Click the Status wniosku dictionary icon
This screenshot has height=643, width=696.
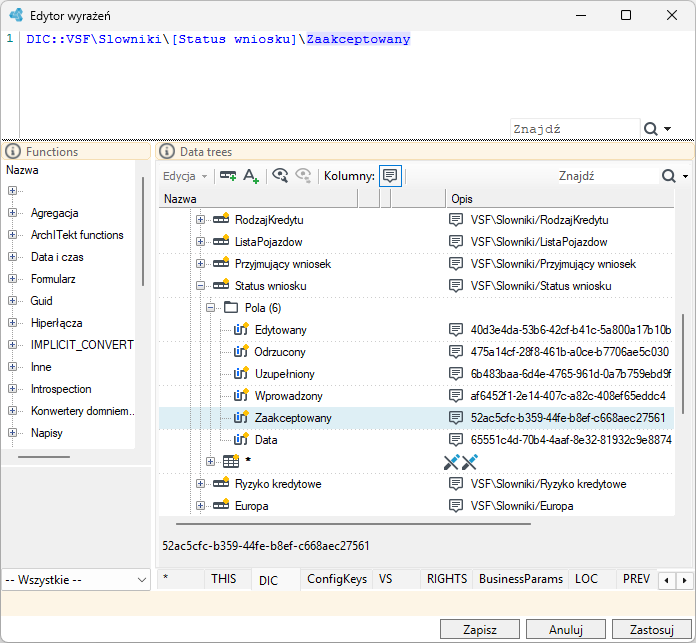[x=221, y=285]
